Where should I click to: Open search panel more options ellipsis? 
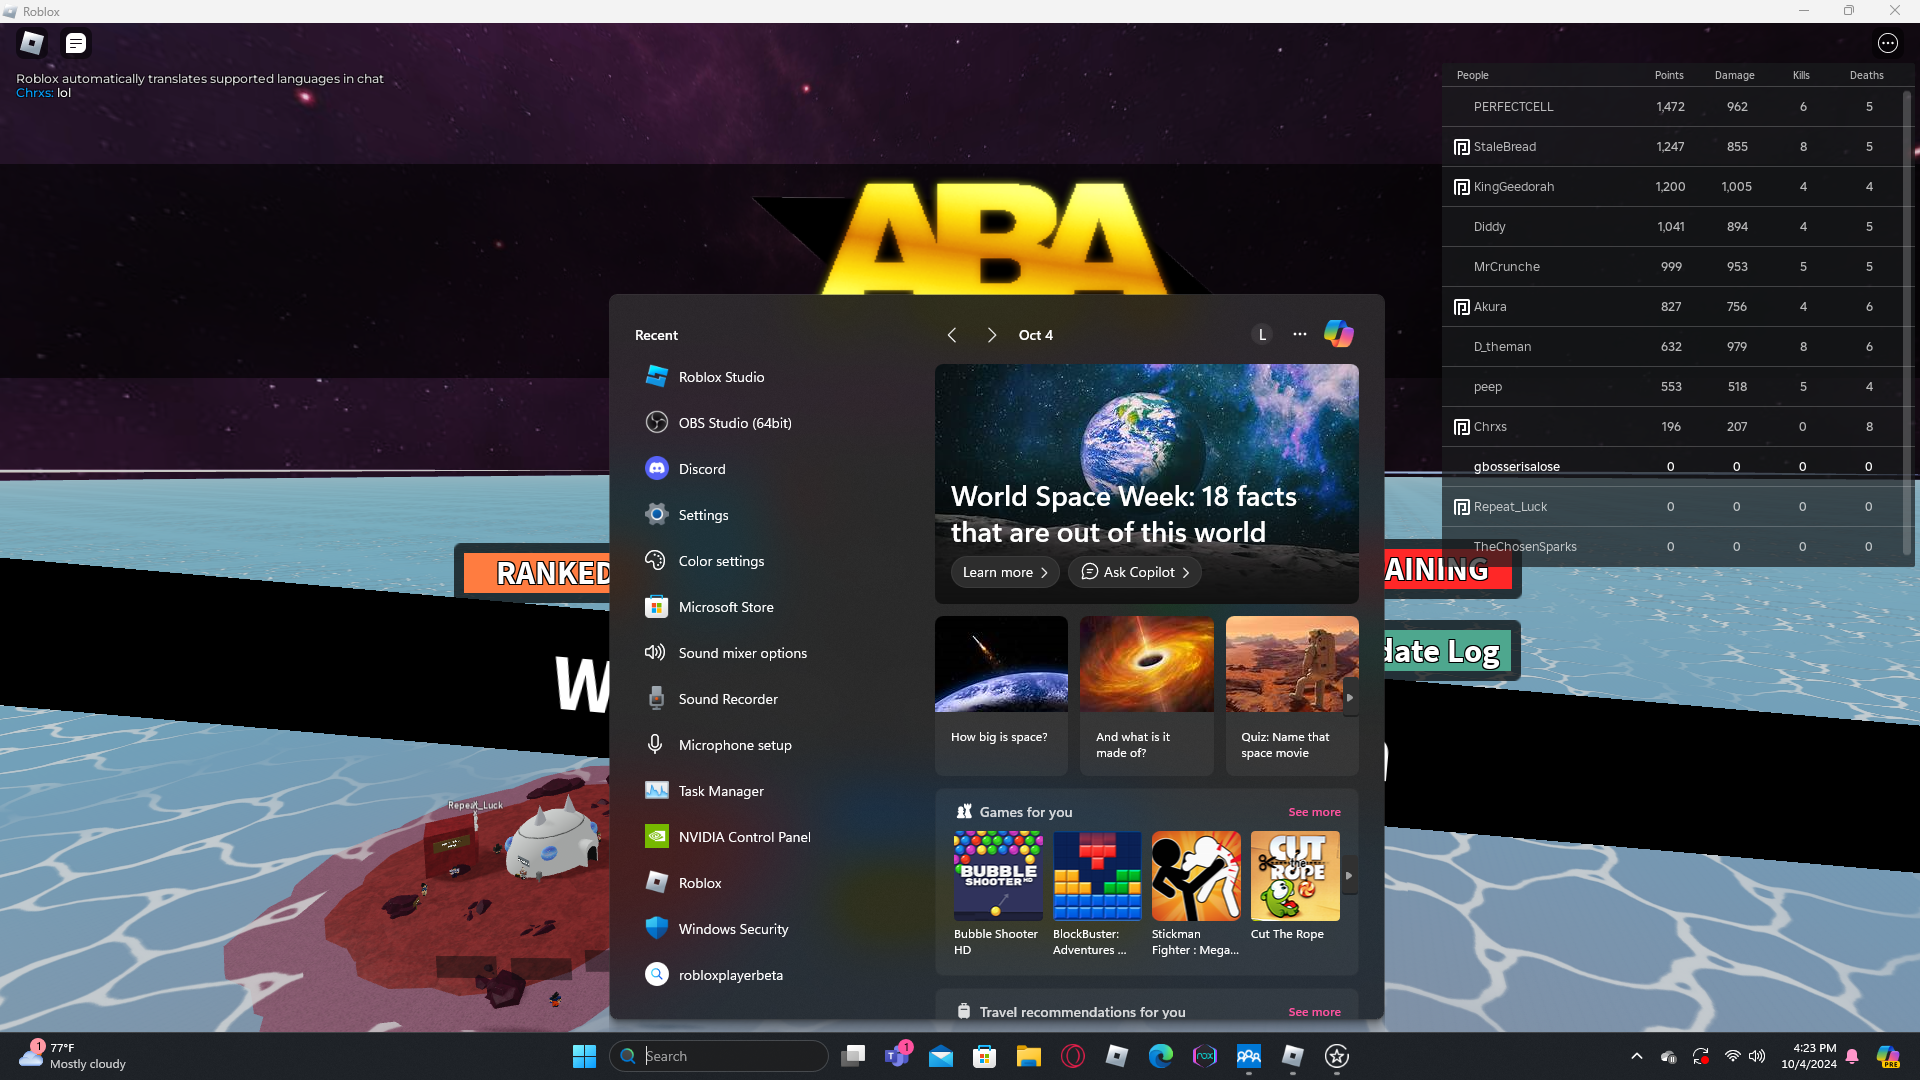click(1299, 334)
